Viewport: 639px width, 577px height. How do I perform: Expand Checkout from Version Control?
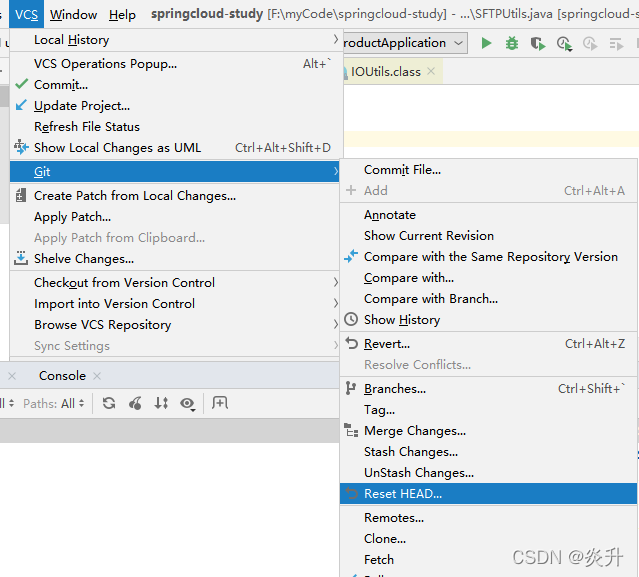point(174,283)
